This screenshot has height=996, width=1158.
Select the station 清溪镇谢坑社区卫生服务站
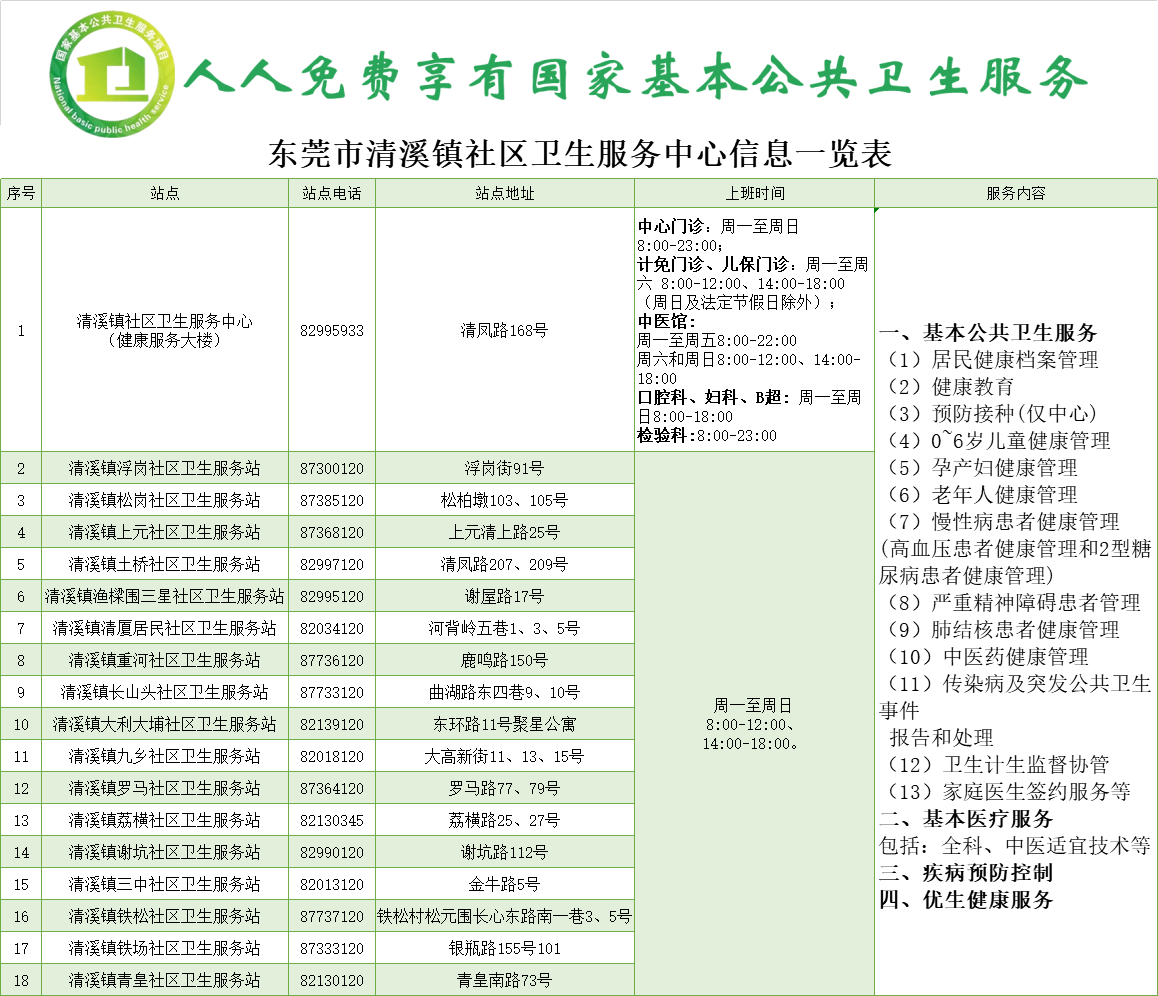165,852
